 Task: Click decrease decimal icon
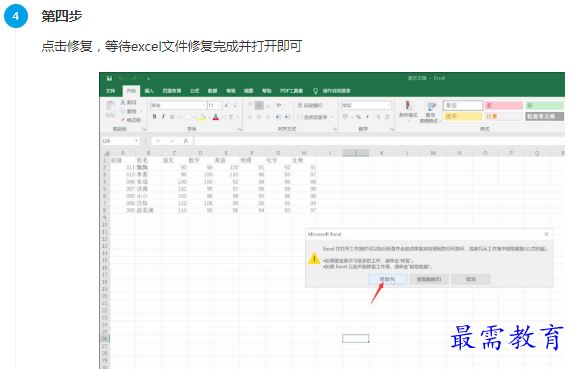tap(387, 117)
